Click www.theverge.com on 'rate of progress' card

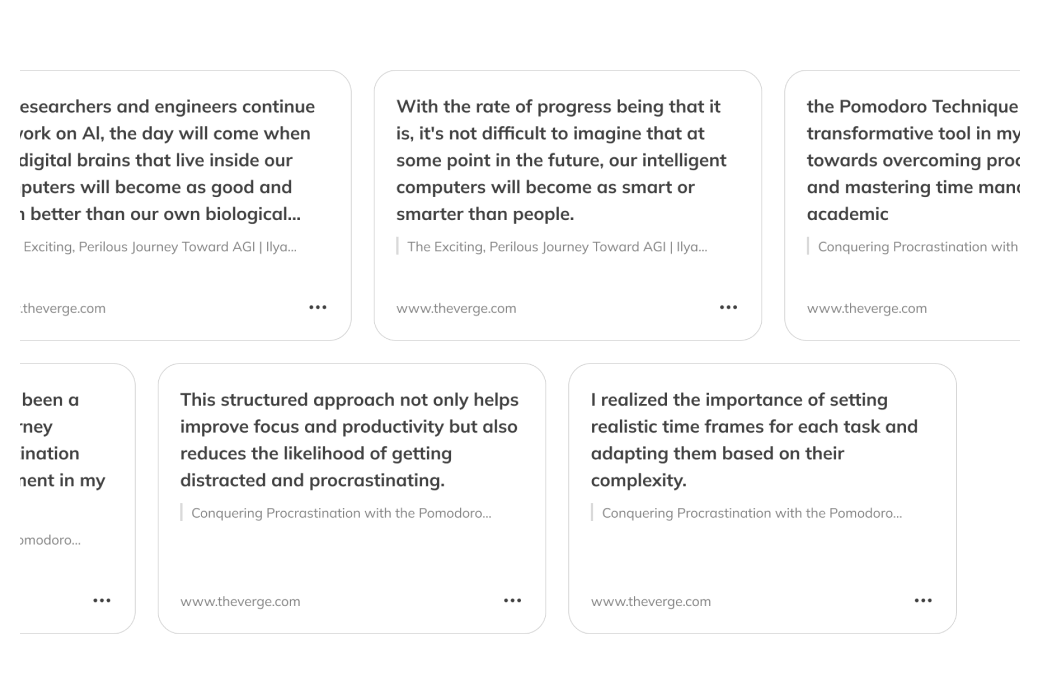(x=456, y=308)
